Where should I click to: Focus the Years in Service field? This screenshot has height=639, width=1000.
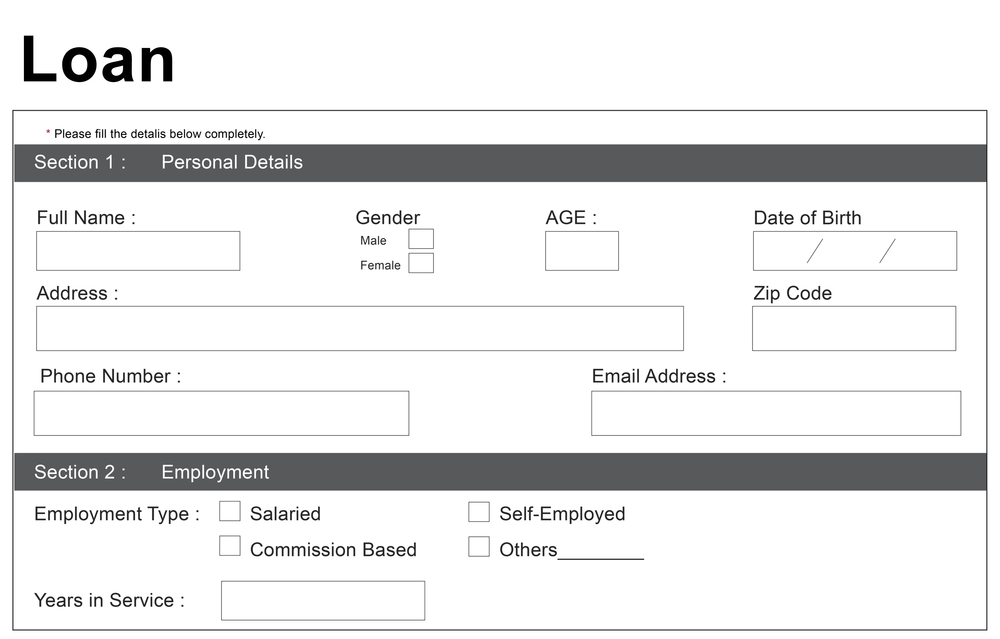click(323, 601)
